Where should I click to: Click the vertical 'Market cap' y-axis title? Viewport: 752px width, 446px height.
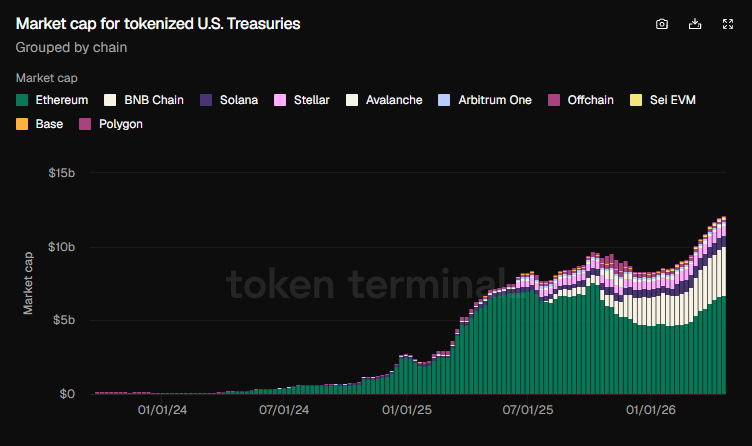click(x=29, y=284)
